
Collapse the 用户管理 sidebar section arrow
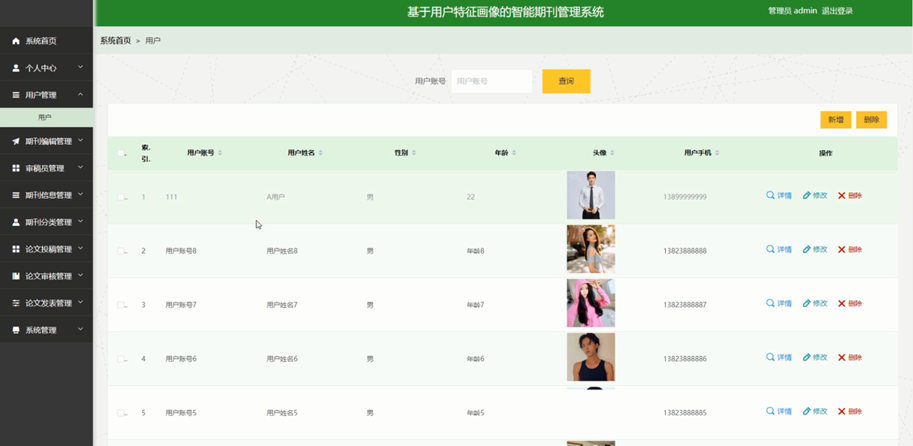tap(80, 95)
